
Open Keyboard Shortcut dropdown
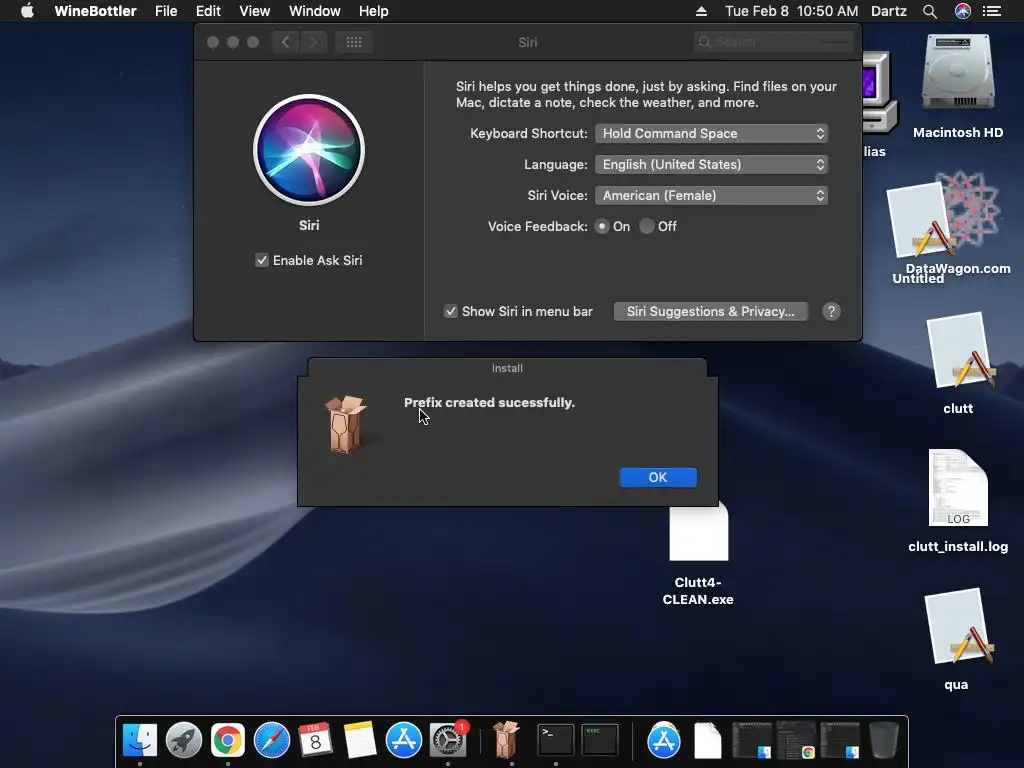711,134
